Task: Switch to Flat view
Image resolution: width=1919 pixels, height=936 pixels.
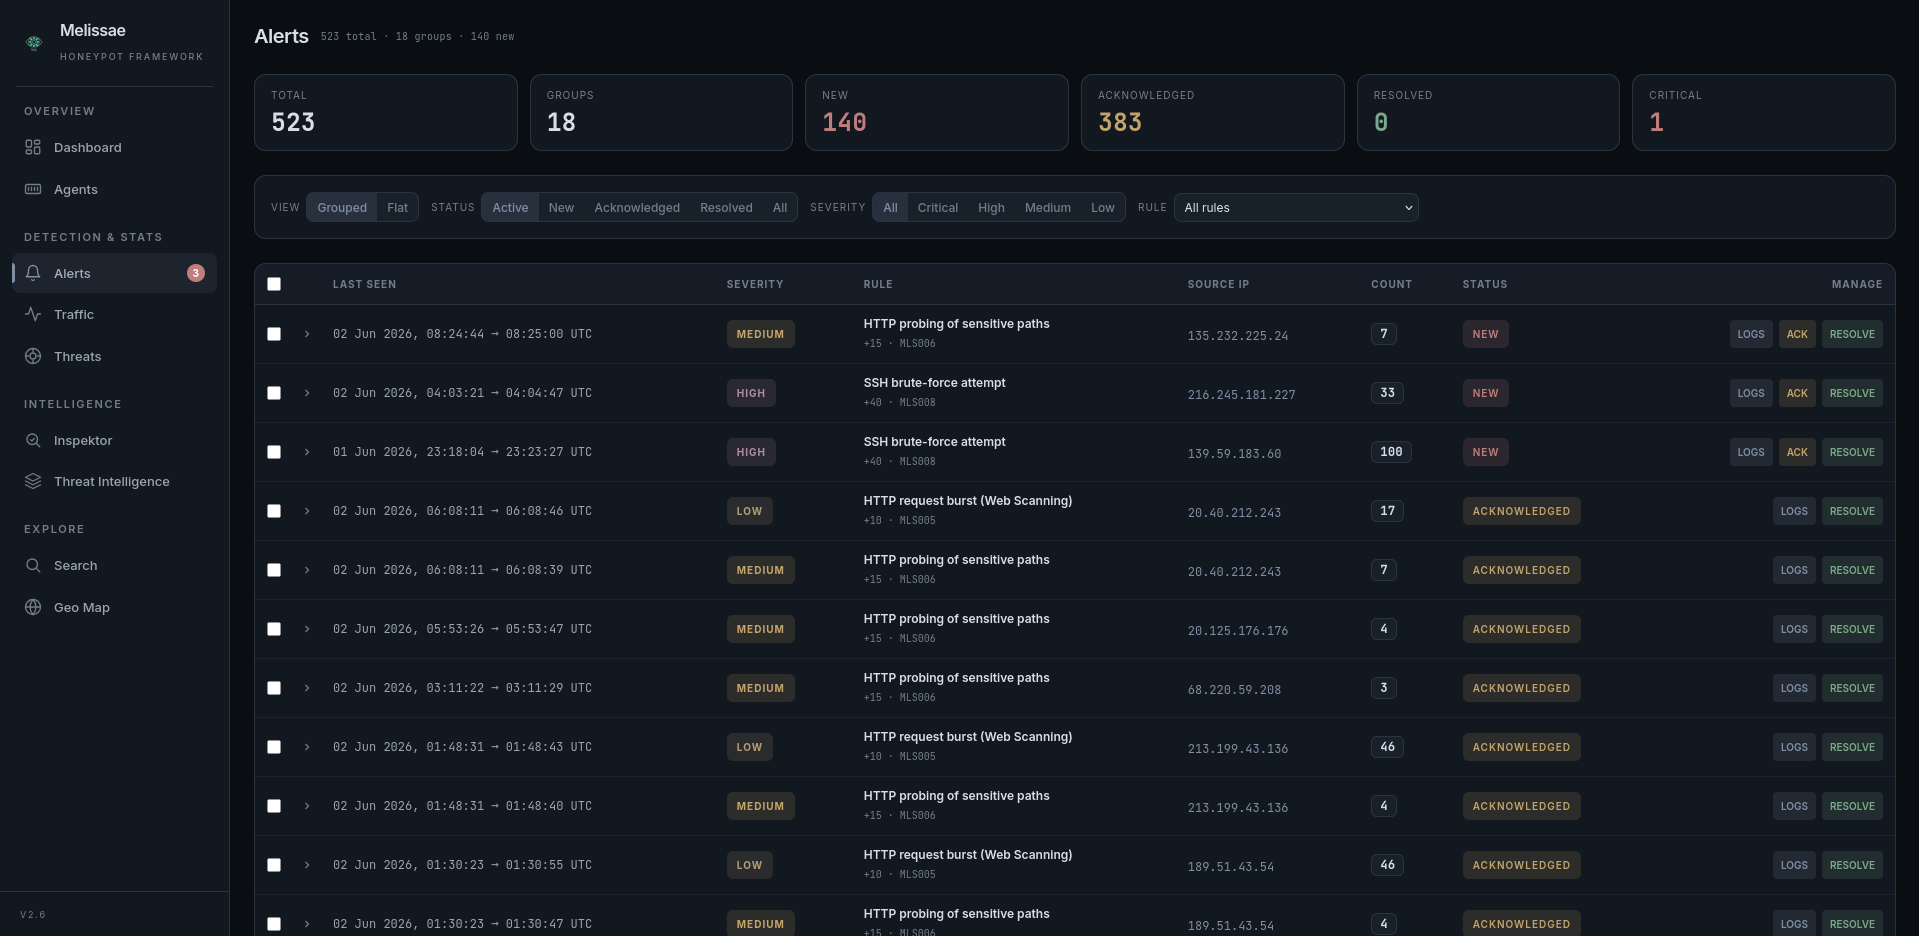Action: (x=397, y=207)
